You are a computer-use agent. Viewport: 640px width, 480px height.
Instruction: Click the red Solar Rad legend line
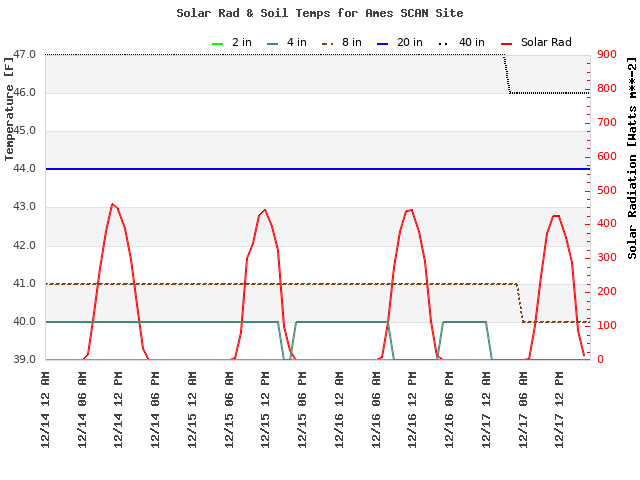point(507,43)
